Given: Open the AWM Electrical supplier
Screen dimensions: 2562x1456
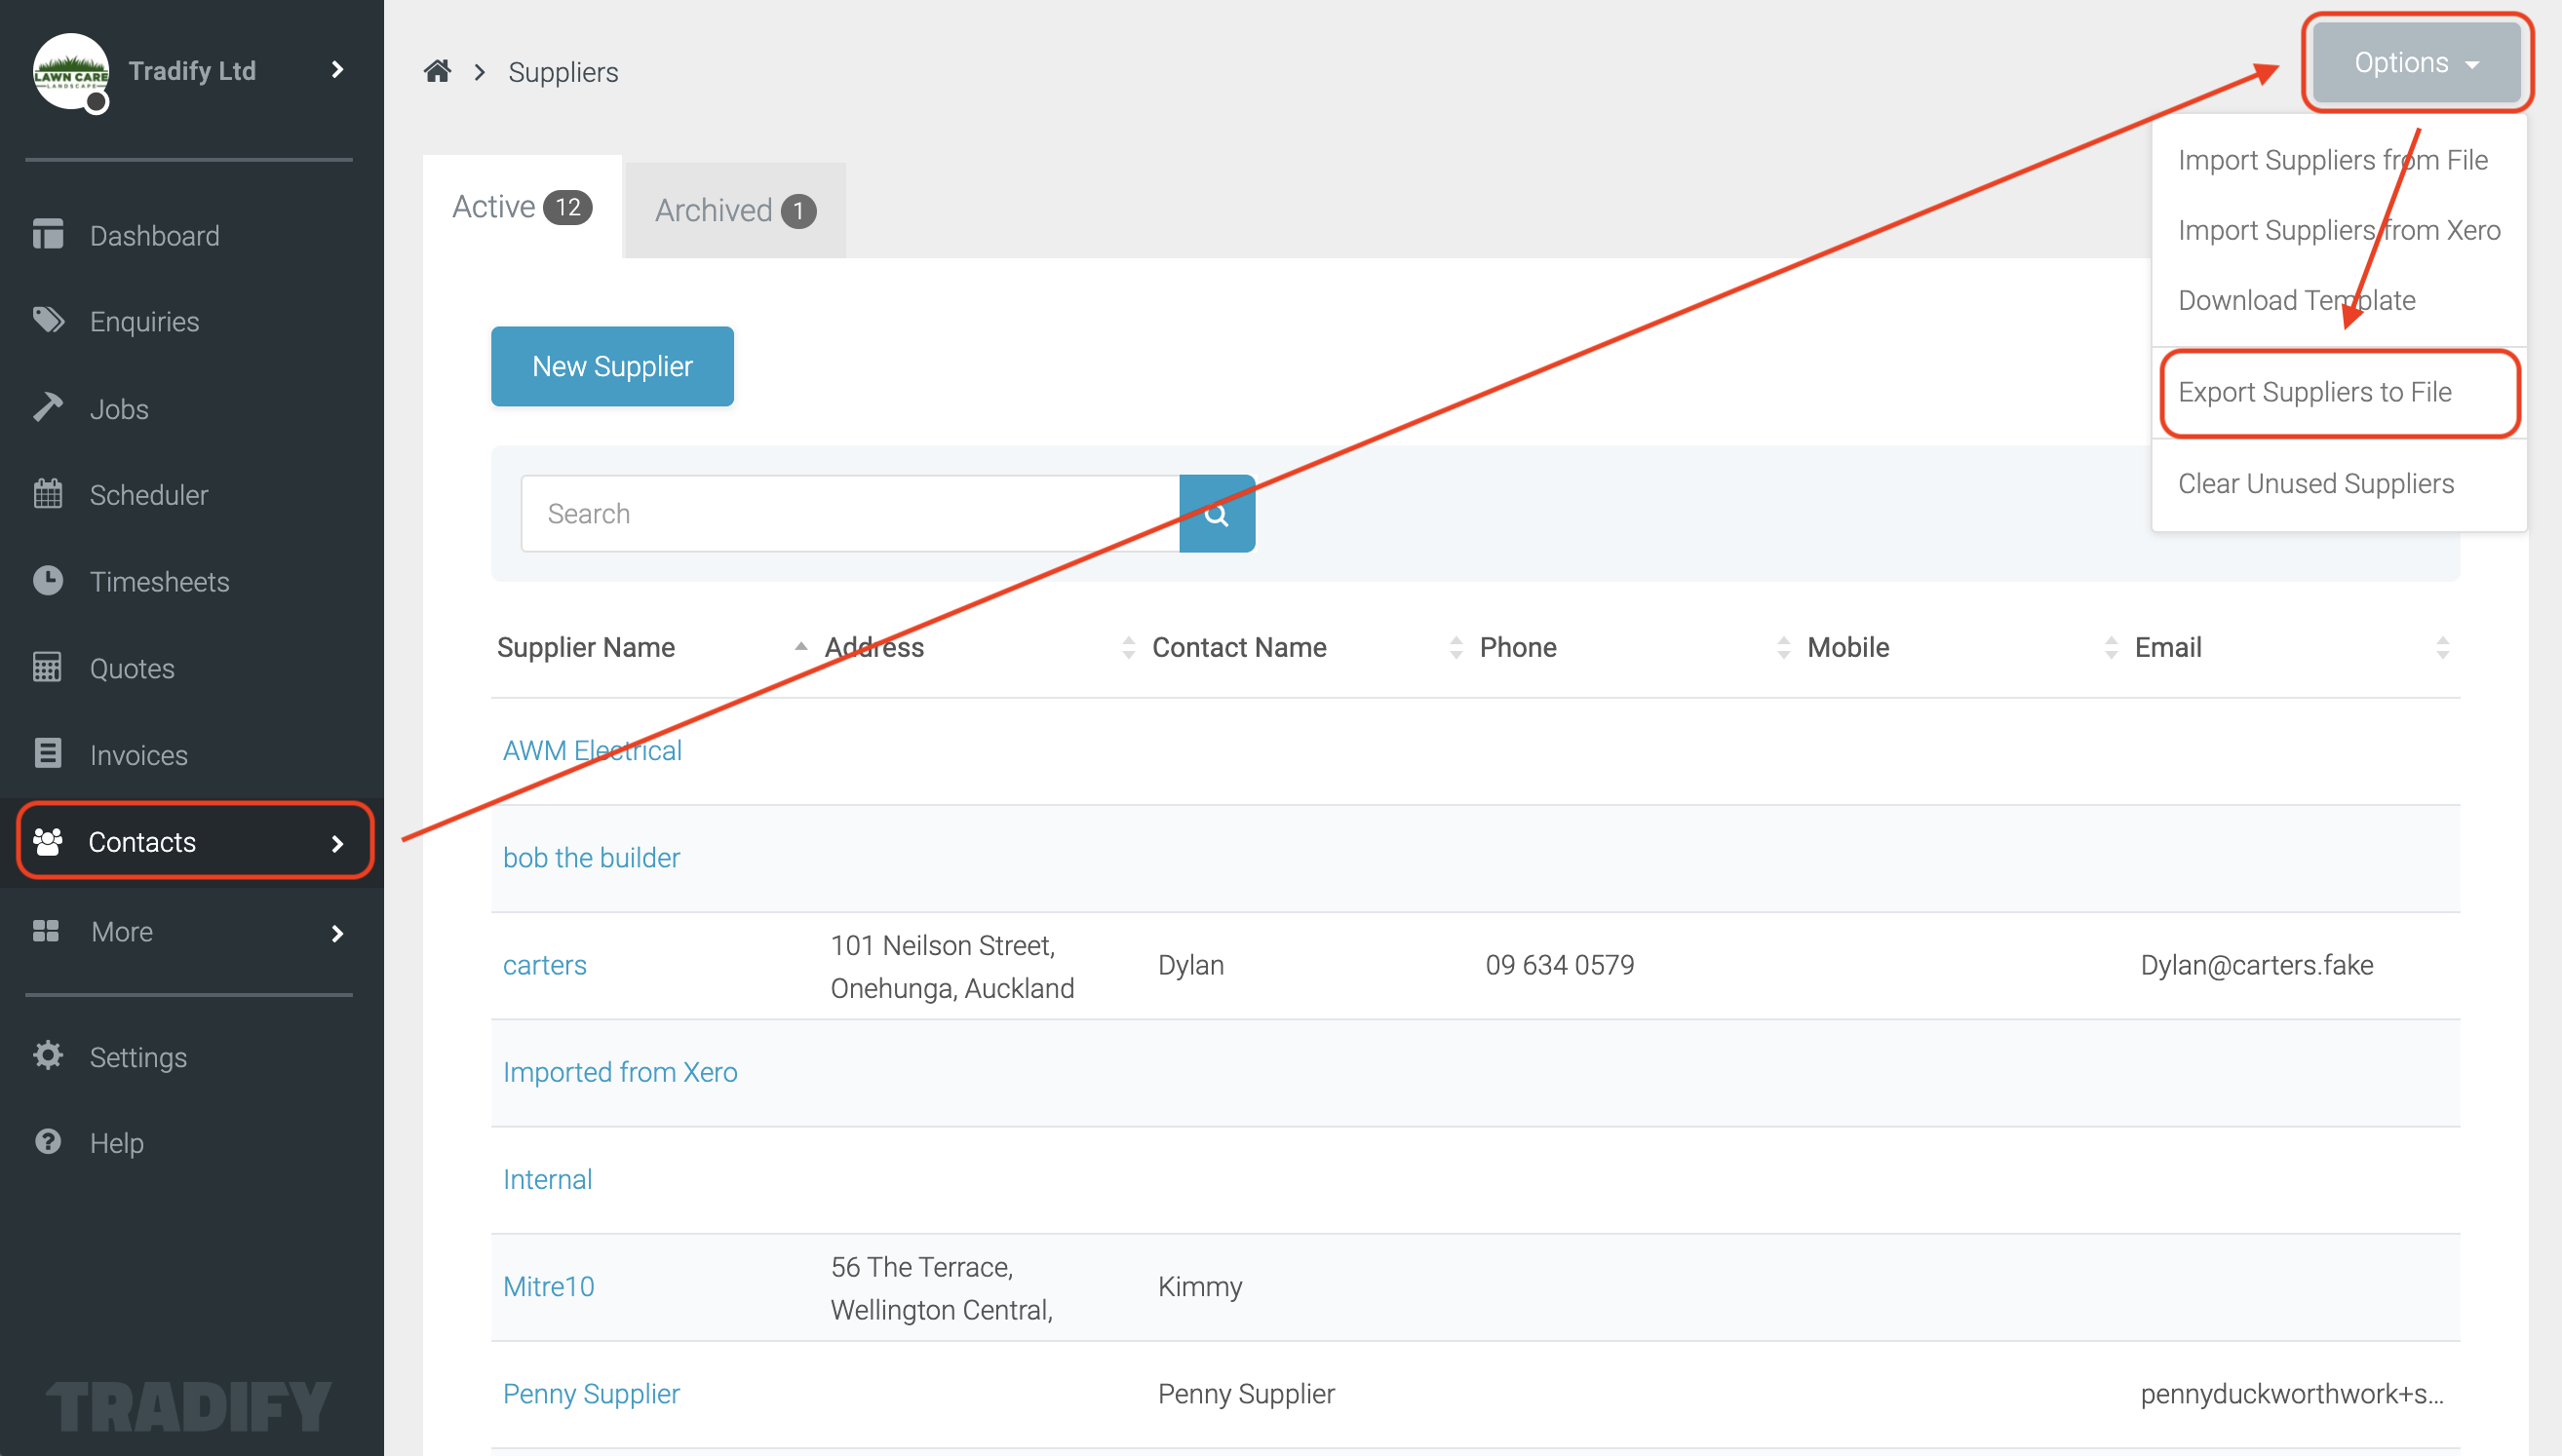Looking at the screenshot, I should tap(592, 750).
